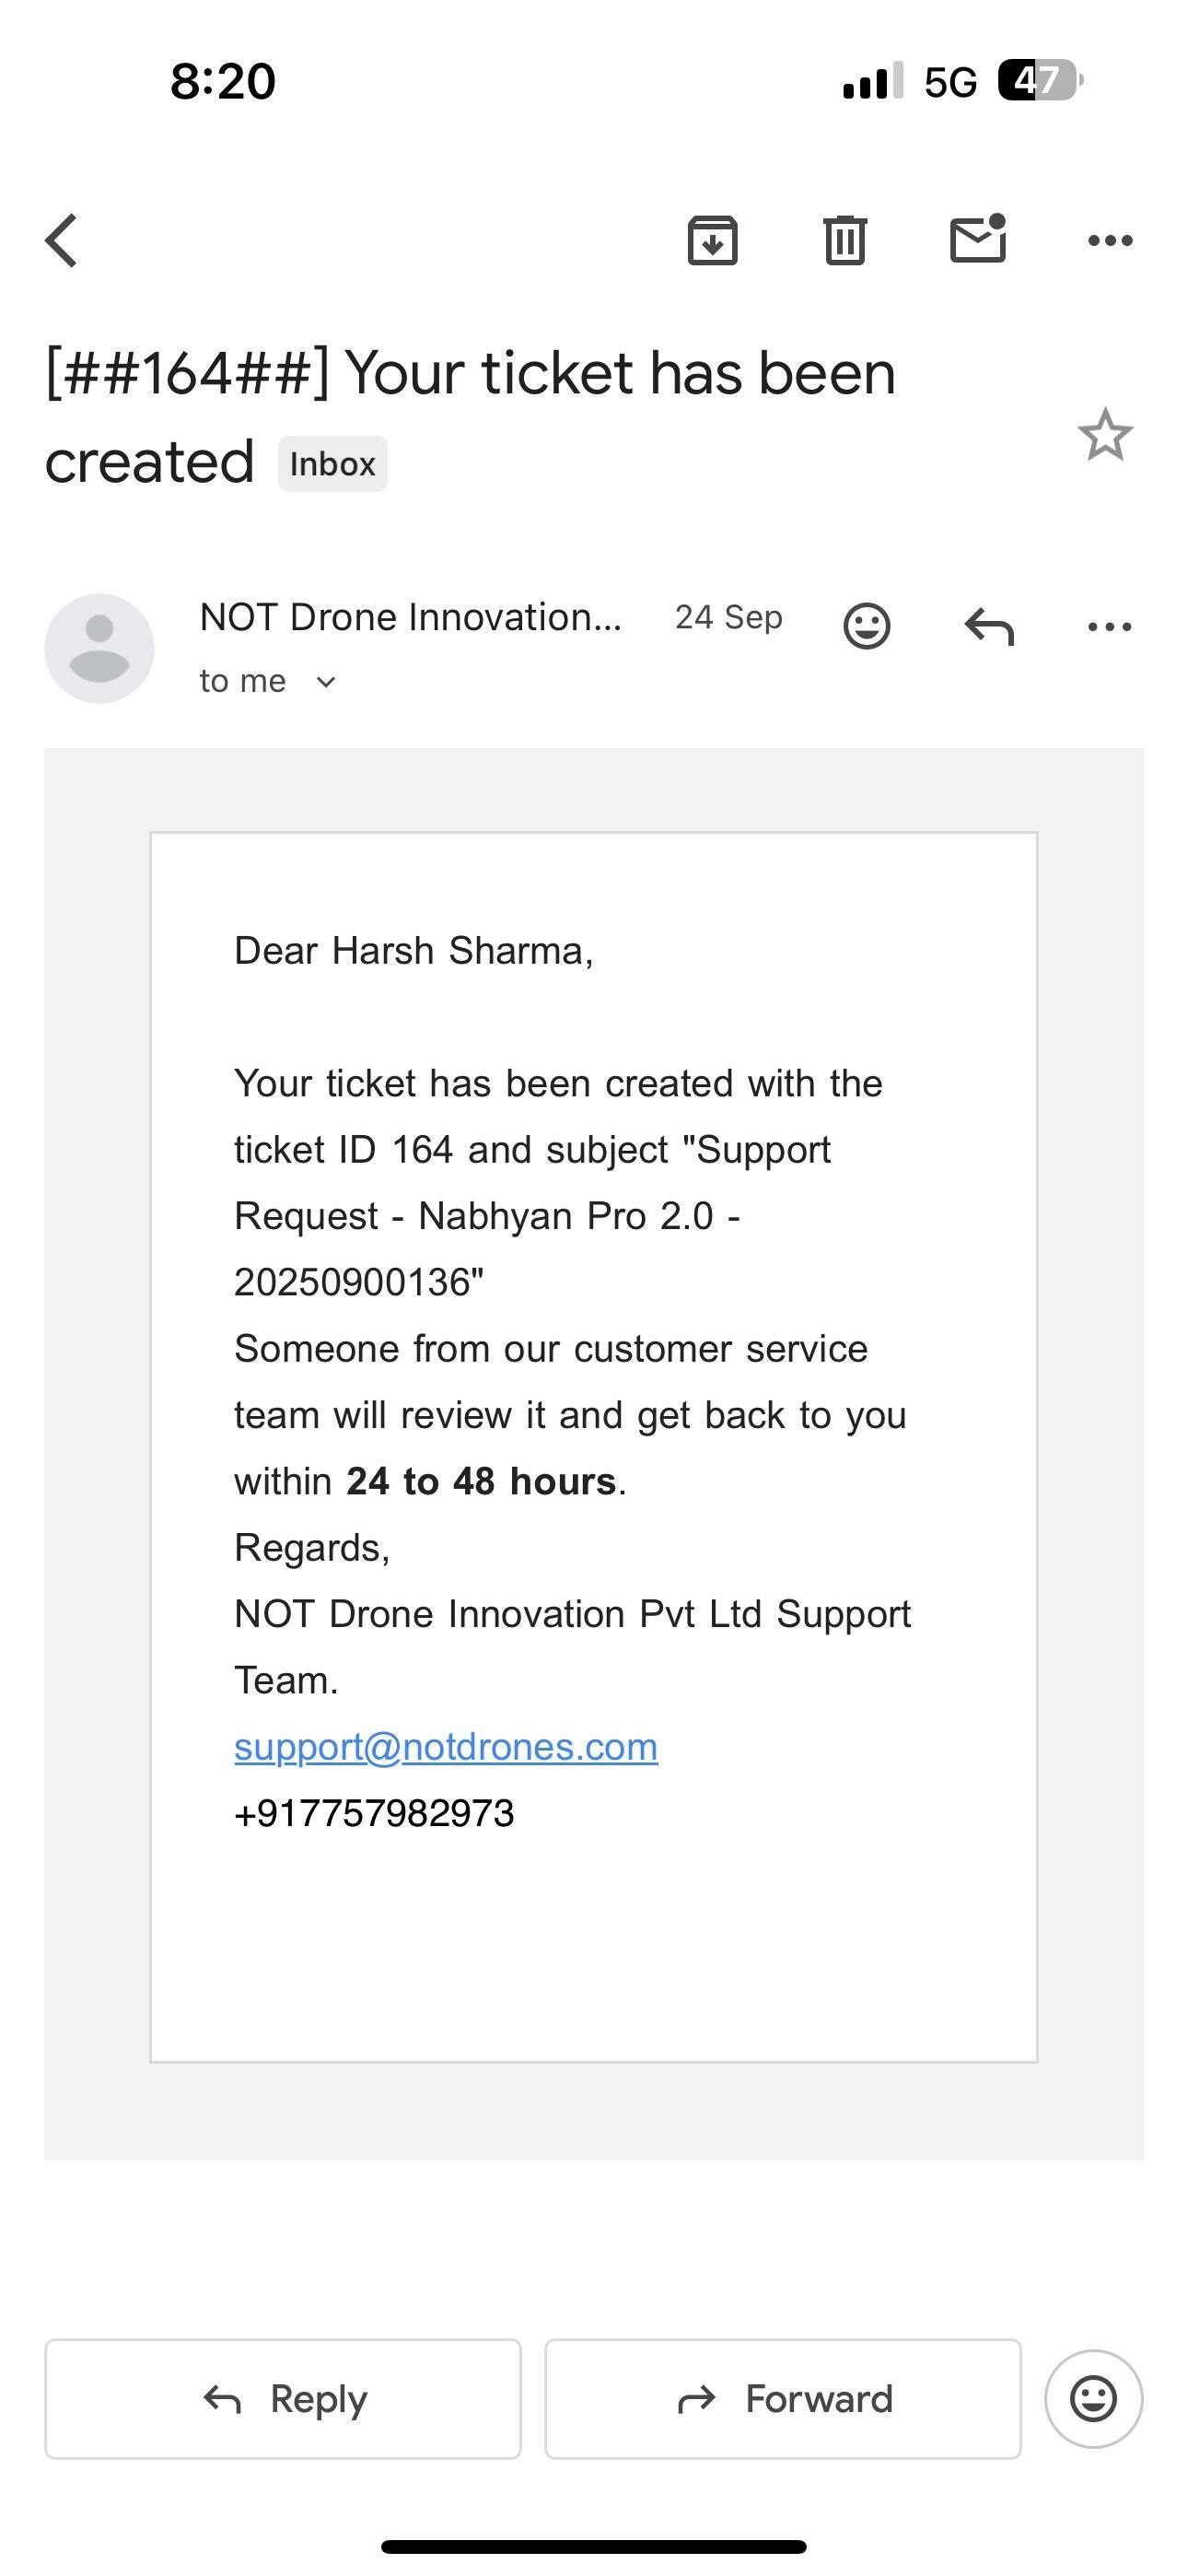Star this ticket email
Image resolution: width=1188 pixels, height=2576 pixels.
[x=1105, y=435]
